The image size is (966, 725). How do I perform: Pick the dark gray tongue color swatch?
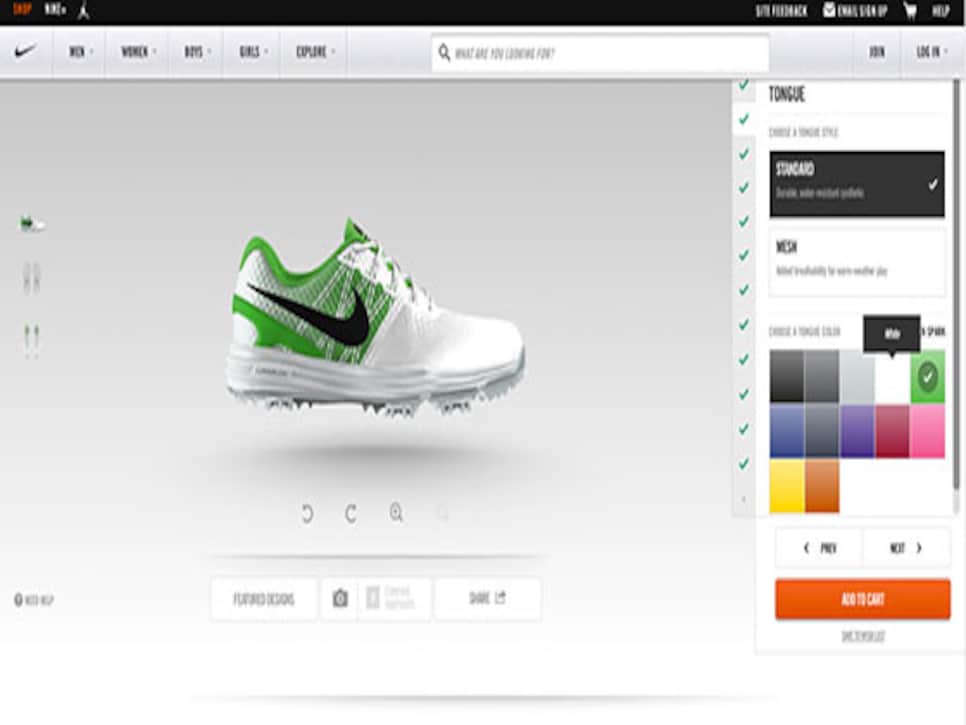click(822, 376)
